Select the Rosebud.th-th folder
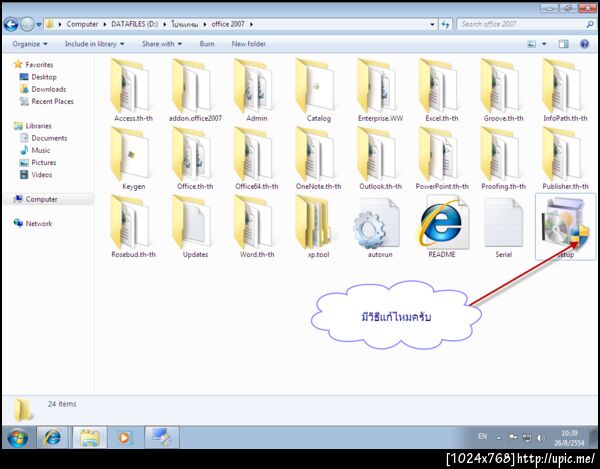The height and width of the screenshot is (469, 600). coord(133,227)
